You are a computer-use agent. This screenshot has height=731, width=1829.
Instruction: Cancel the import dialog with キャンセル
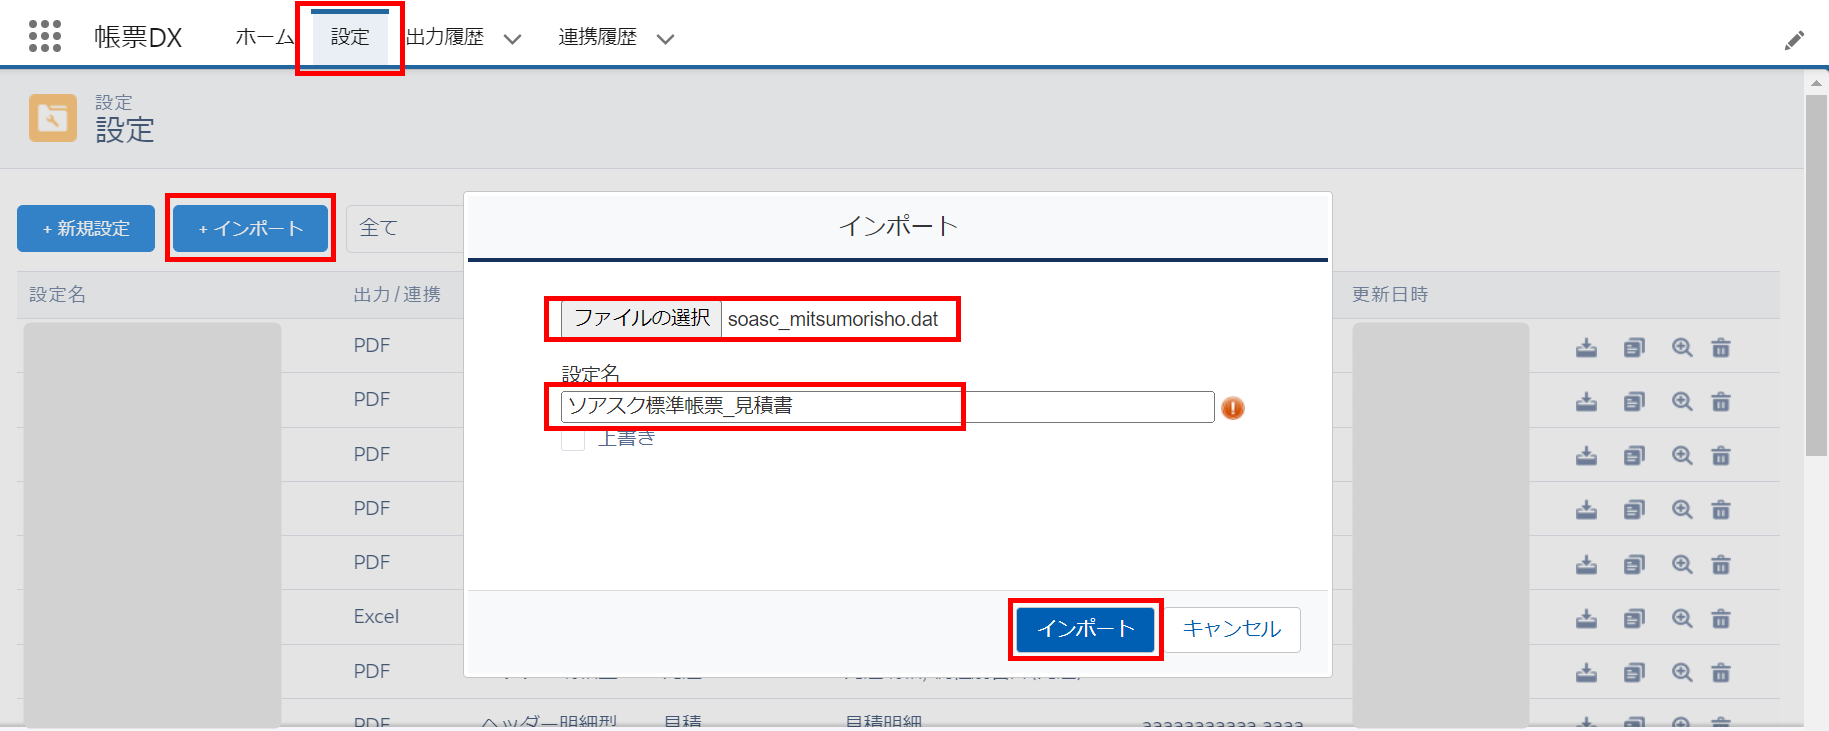pyautogui.click(x=1232, y=629)
